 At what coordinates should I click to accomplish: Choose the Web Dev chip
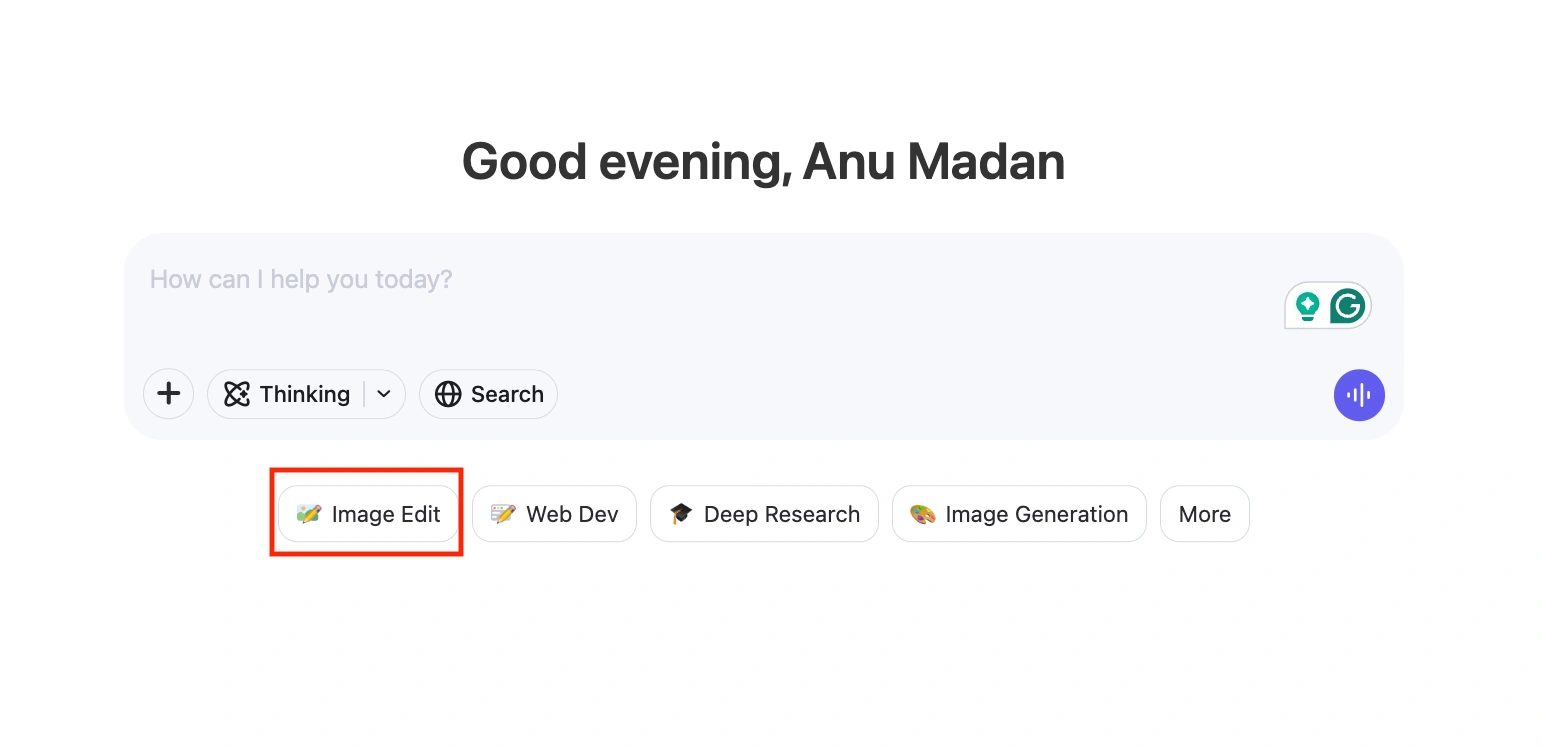pyautogui.click(x=554, y=514)
